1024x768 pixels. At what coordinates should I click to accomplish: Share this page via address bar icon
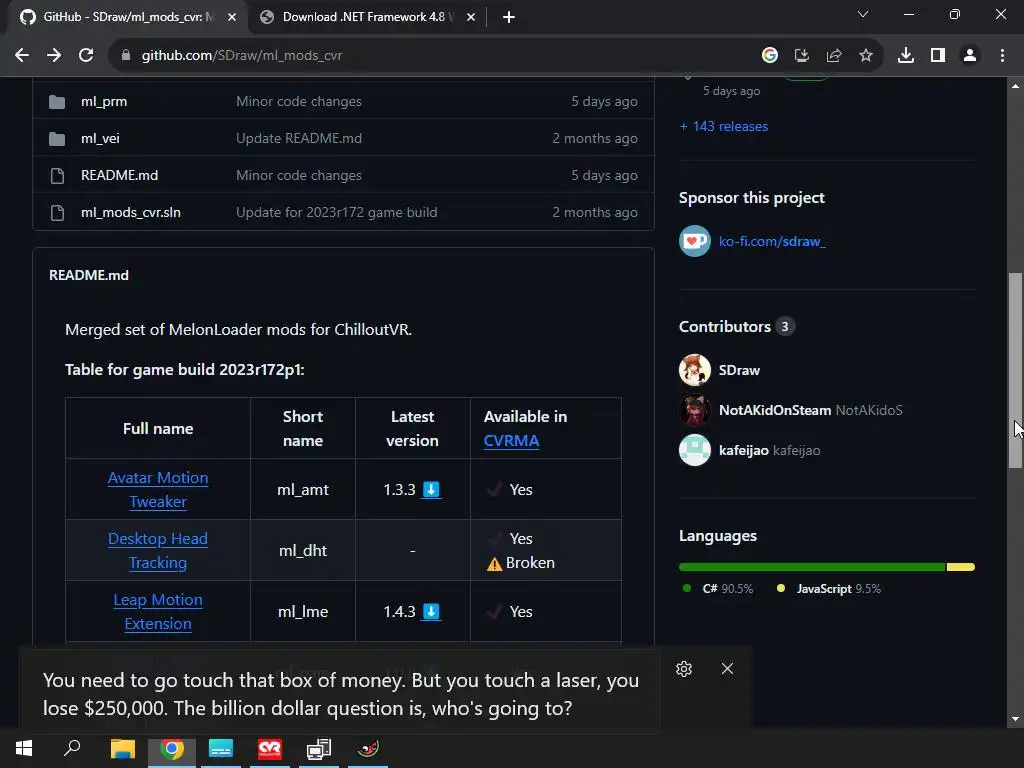pos(833,56)
